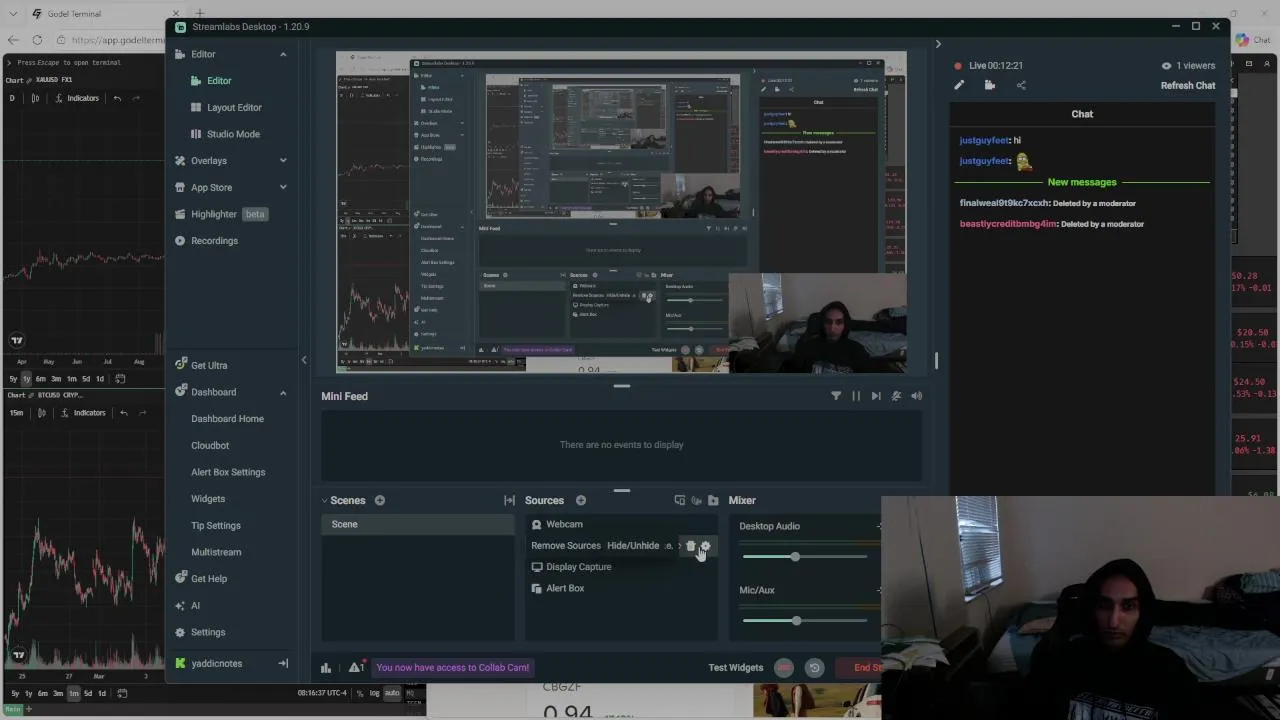
Task: Start recording with the REC button
Action: 784,668
